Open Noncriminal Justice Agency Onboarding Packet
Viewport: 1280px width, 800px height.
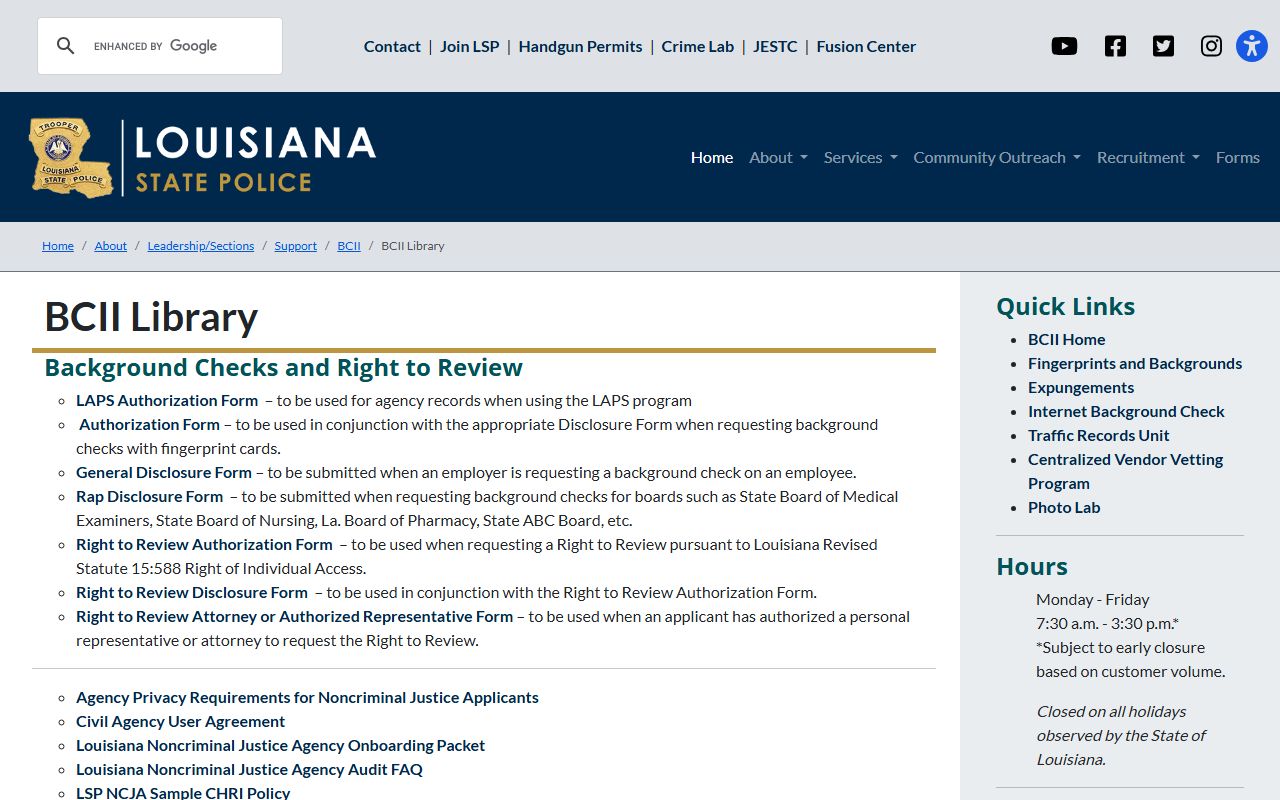click(x=280, y=745)
